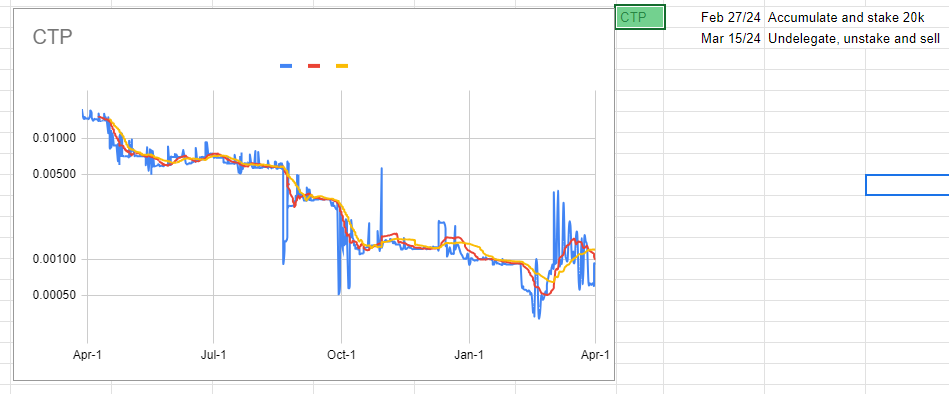Click the blue legend marker
The width and height of the screenshot is (949, 394).
click(286, 66)
